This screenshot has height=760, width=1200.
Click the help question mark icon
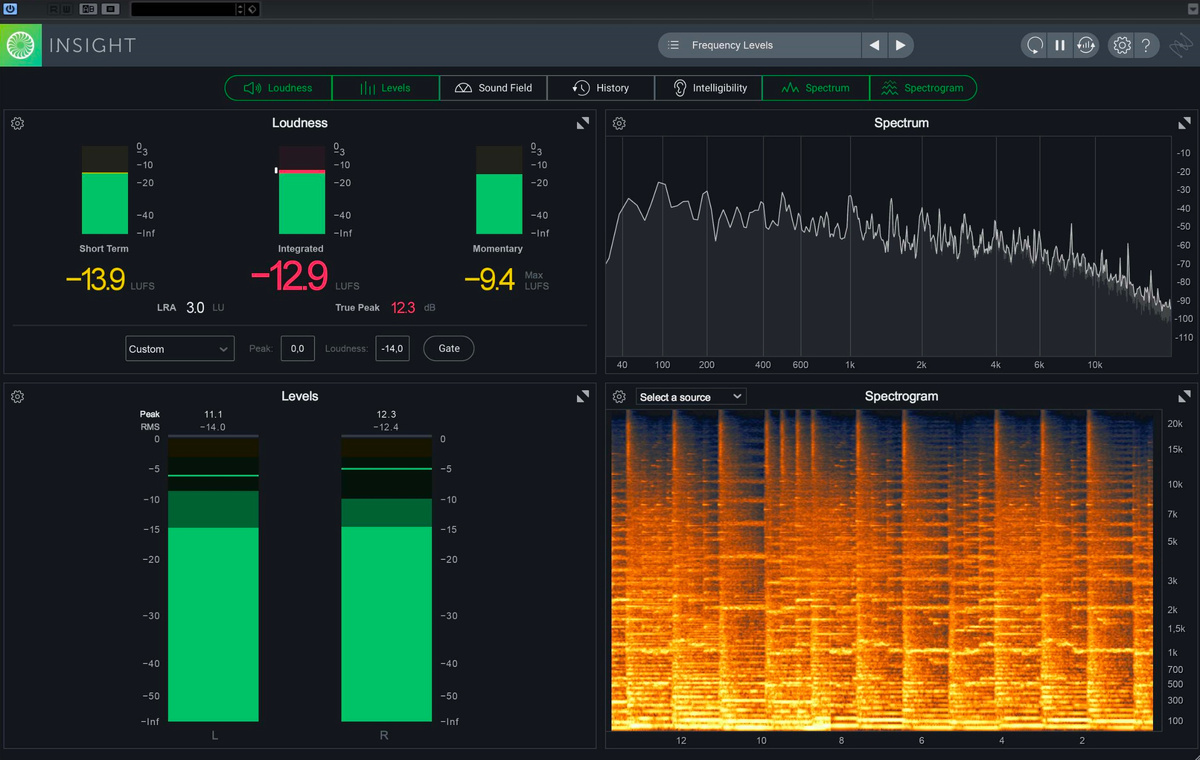tap(1147, 45)
